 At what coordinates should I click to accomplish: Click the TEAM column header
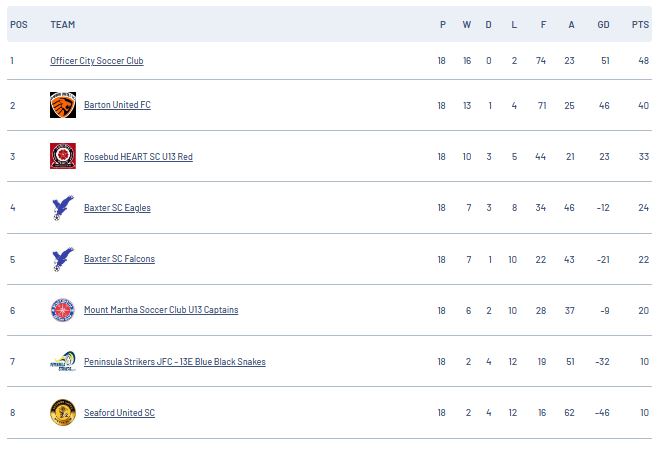tap(62, 24)
